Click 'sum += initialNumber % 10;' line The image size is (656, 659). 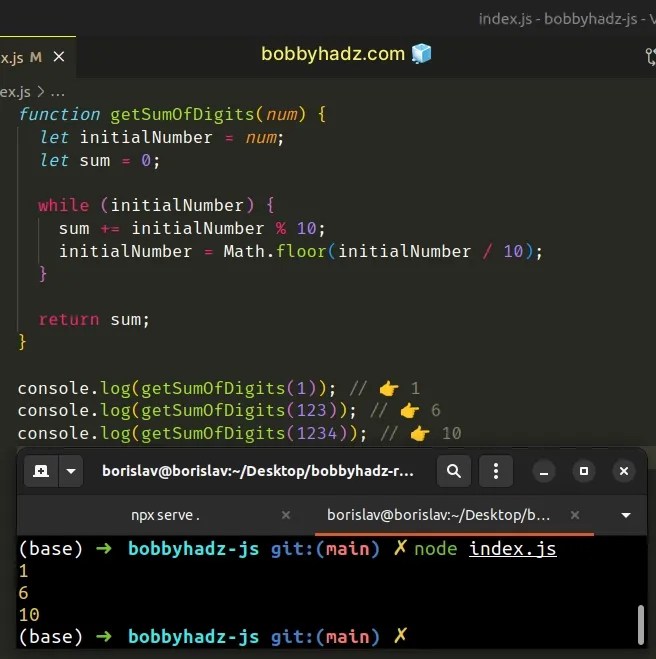pyautogui.click(x=192, y=228)
